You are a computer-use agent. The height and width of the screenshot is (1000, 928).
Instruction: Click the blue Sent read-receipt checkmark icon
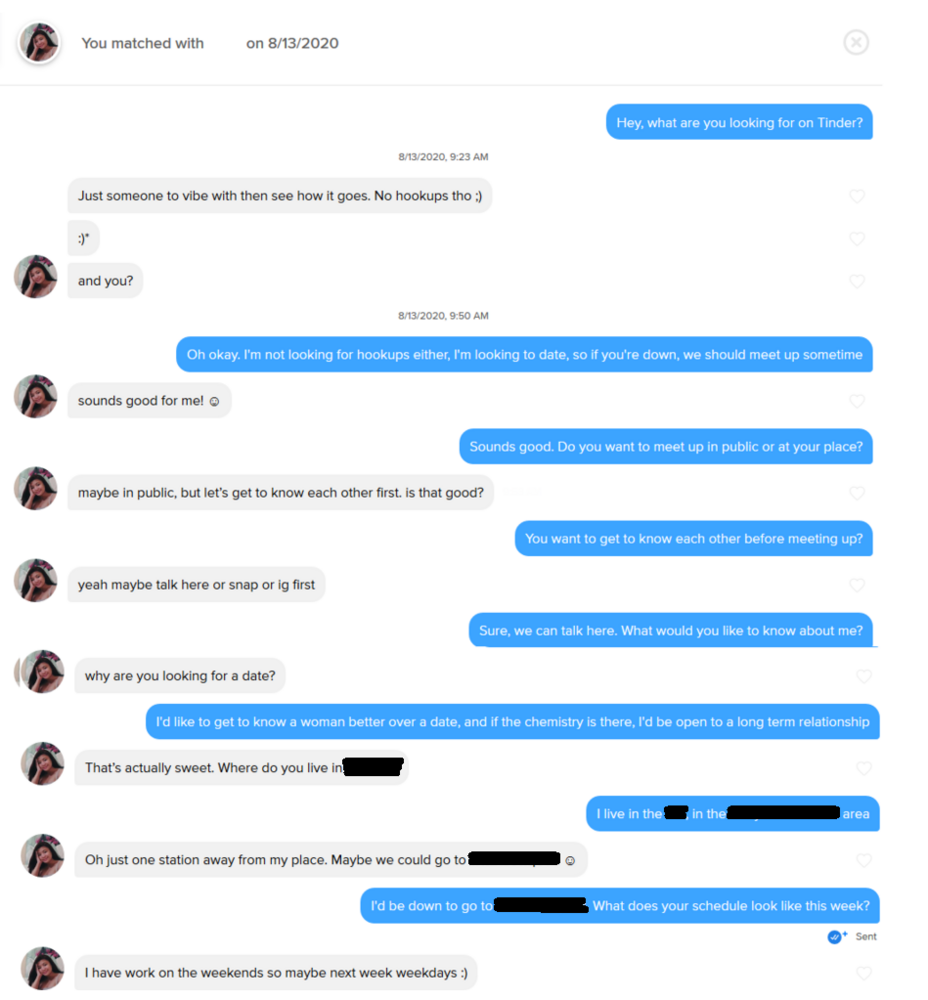pos(836,936)
